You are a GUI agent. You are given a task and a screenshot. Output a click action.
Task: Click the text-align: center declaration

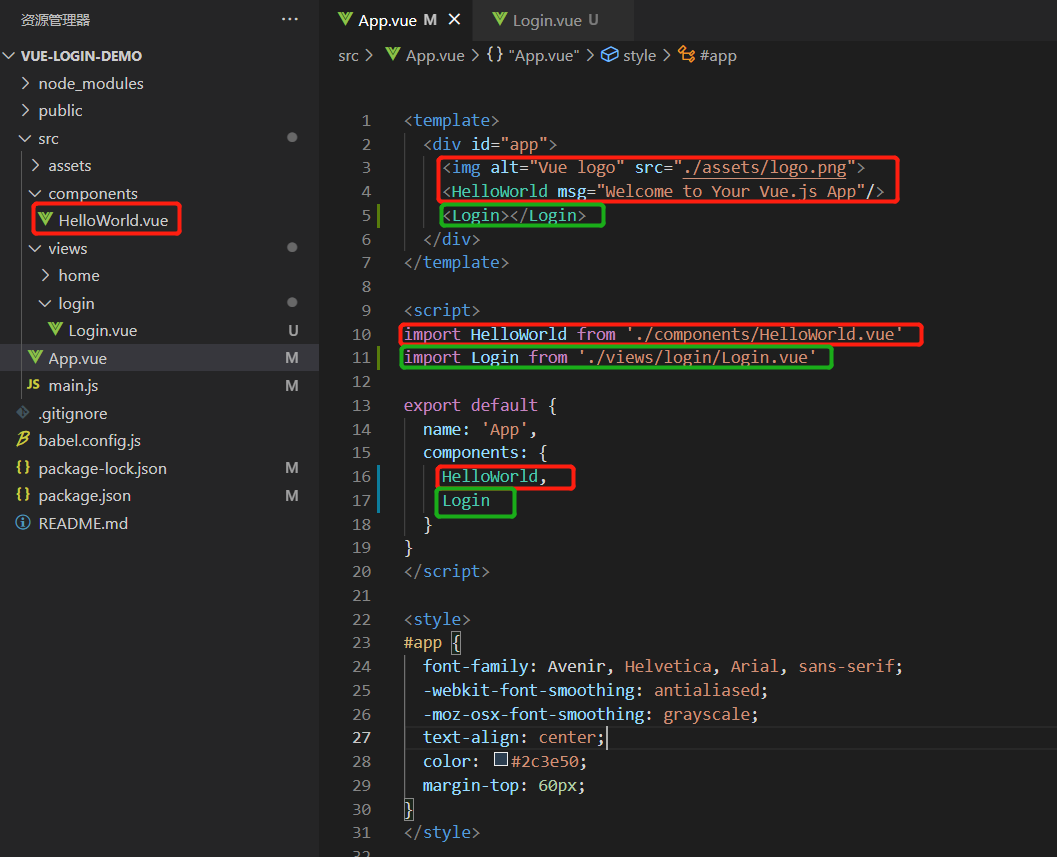pyautogui.click(x=514, y=738)
